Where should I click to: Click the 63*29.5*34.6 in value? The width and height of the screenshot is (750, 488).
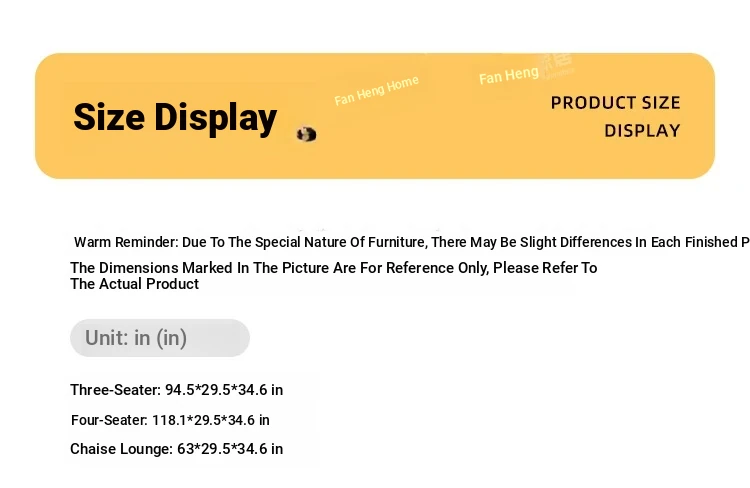point(230,449)
